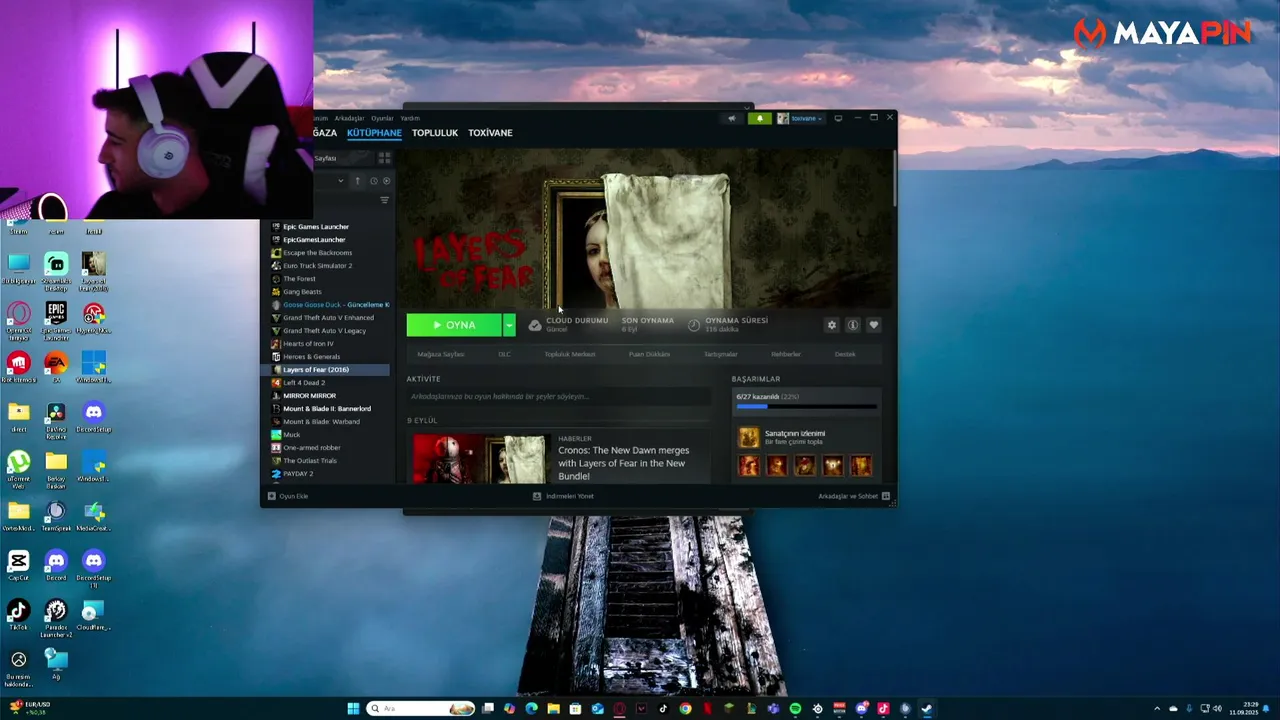Select Euro Truck Simulator 2 entry
Viewport: 1280px width, 720px height.
click(x=318, y=266)
